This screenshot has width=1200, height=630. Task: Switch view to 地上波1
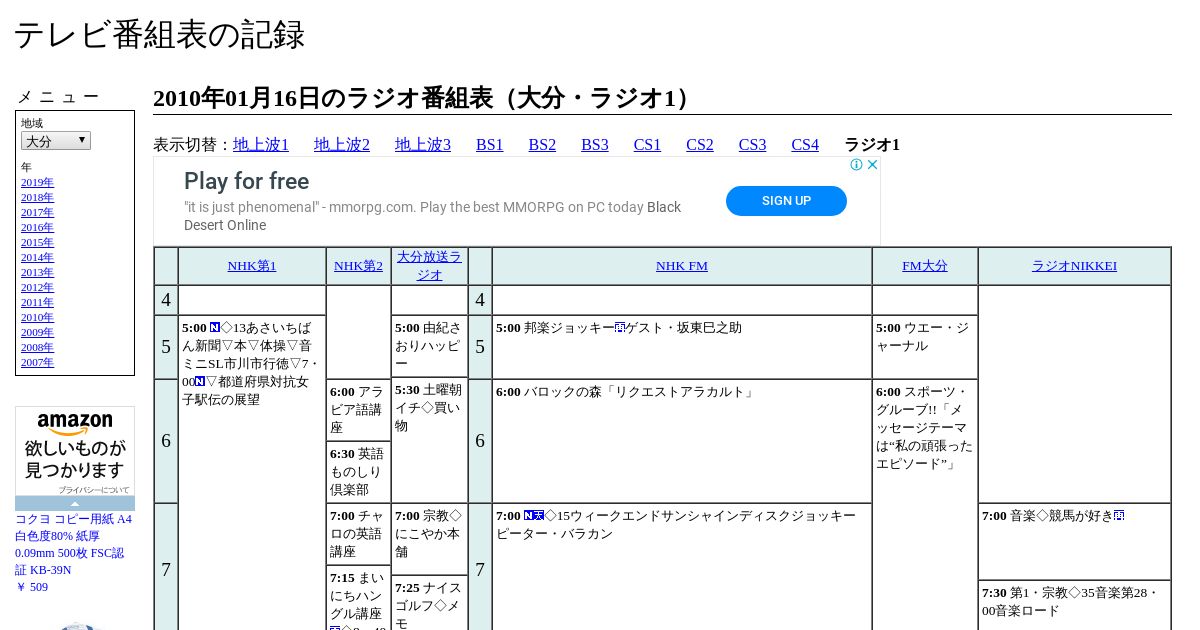(x=261, y=145)
